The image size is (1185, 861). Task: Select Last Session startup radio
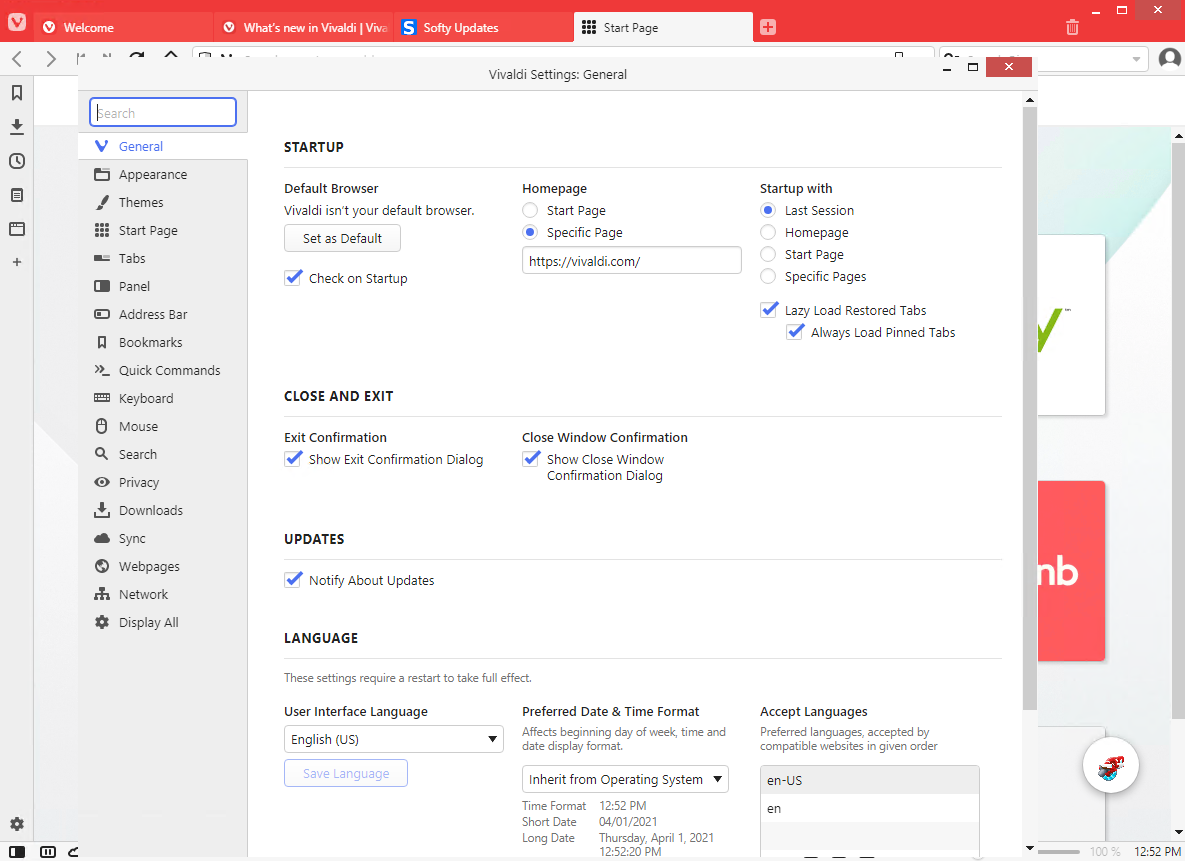tap(768, 210)
